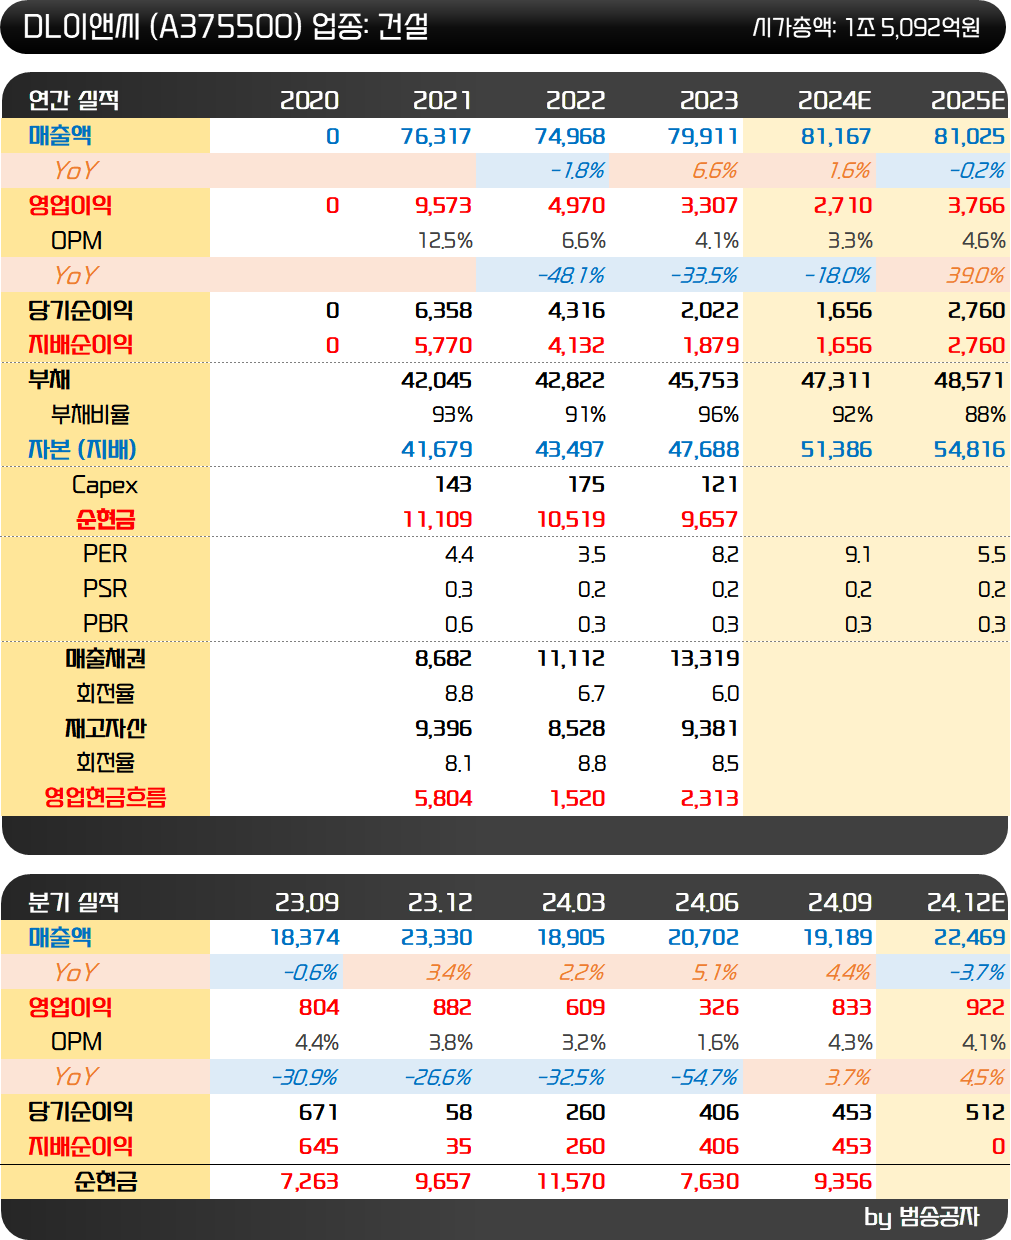The height and width of the screenshot is (1240, 1011).
Task: Select 2024E equity value '51,386'
Action: pyautogui.click(x=836, y=450)
